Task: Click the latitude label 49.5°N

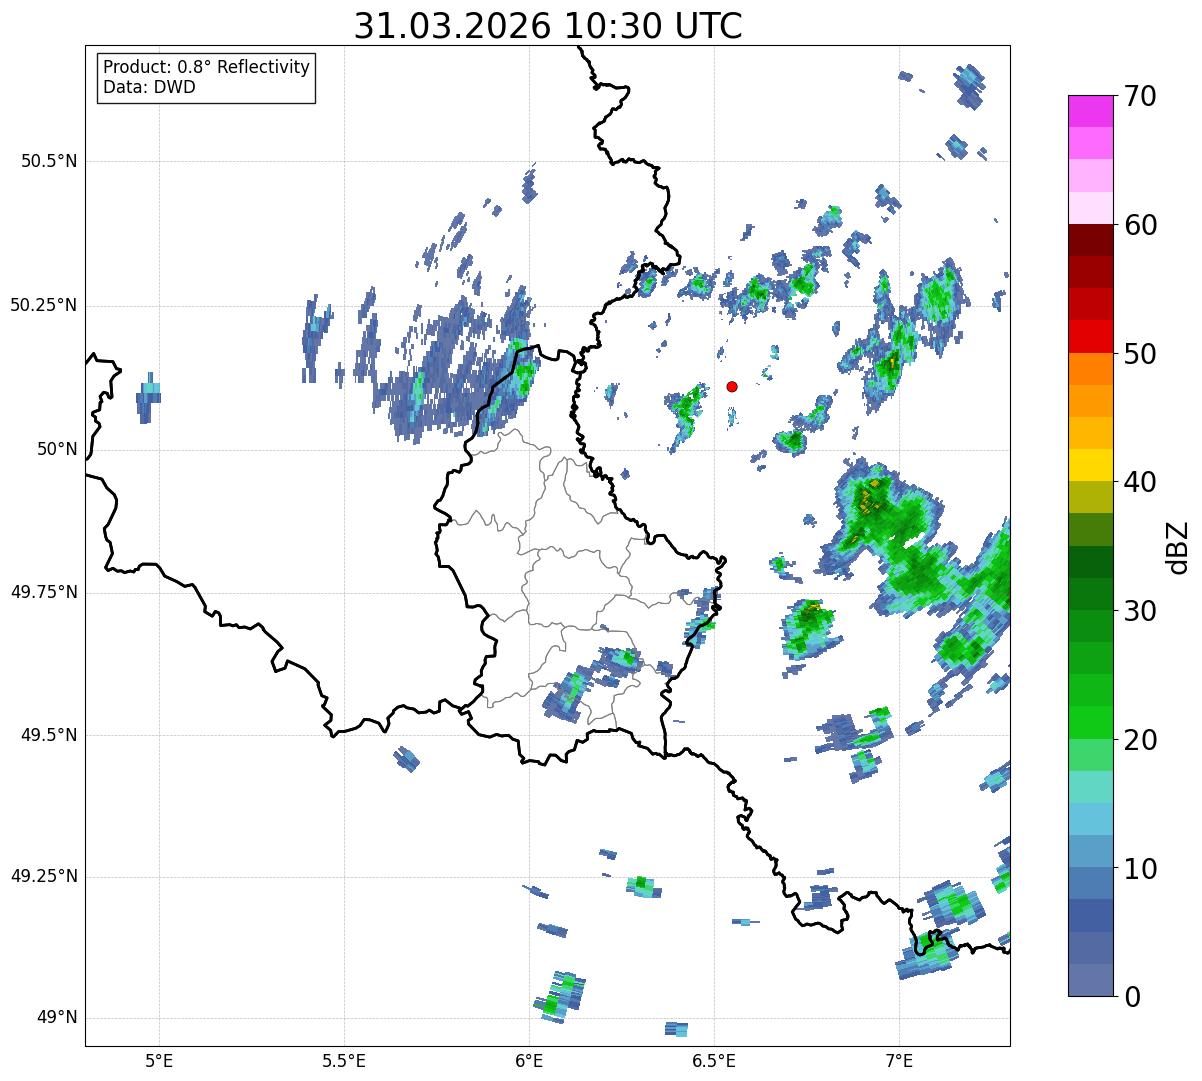Action: (x=49, y=735)
